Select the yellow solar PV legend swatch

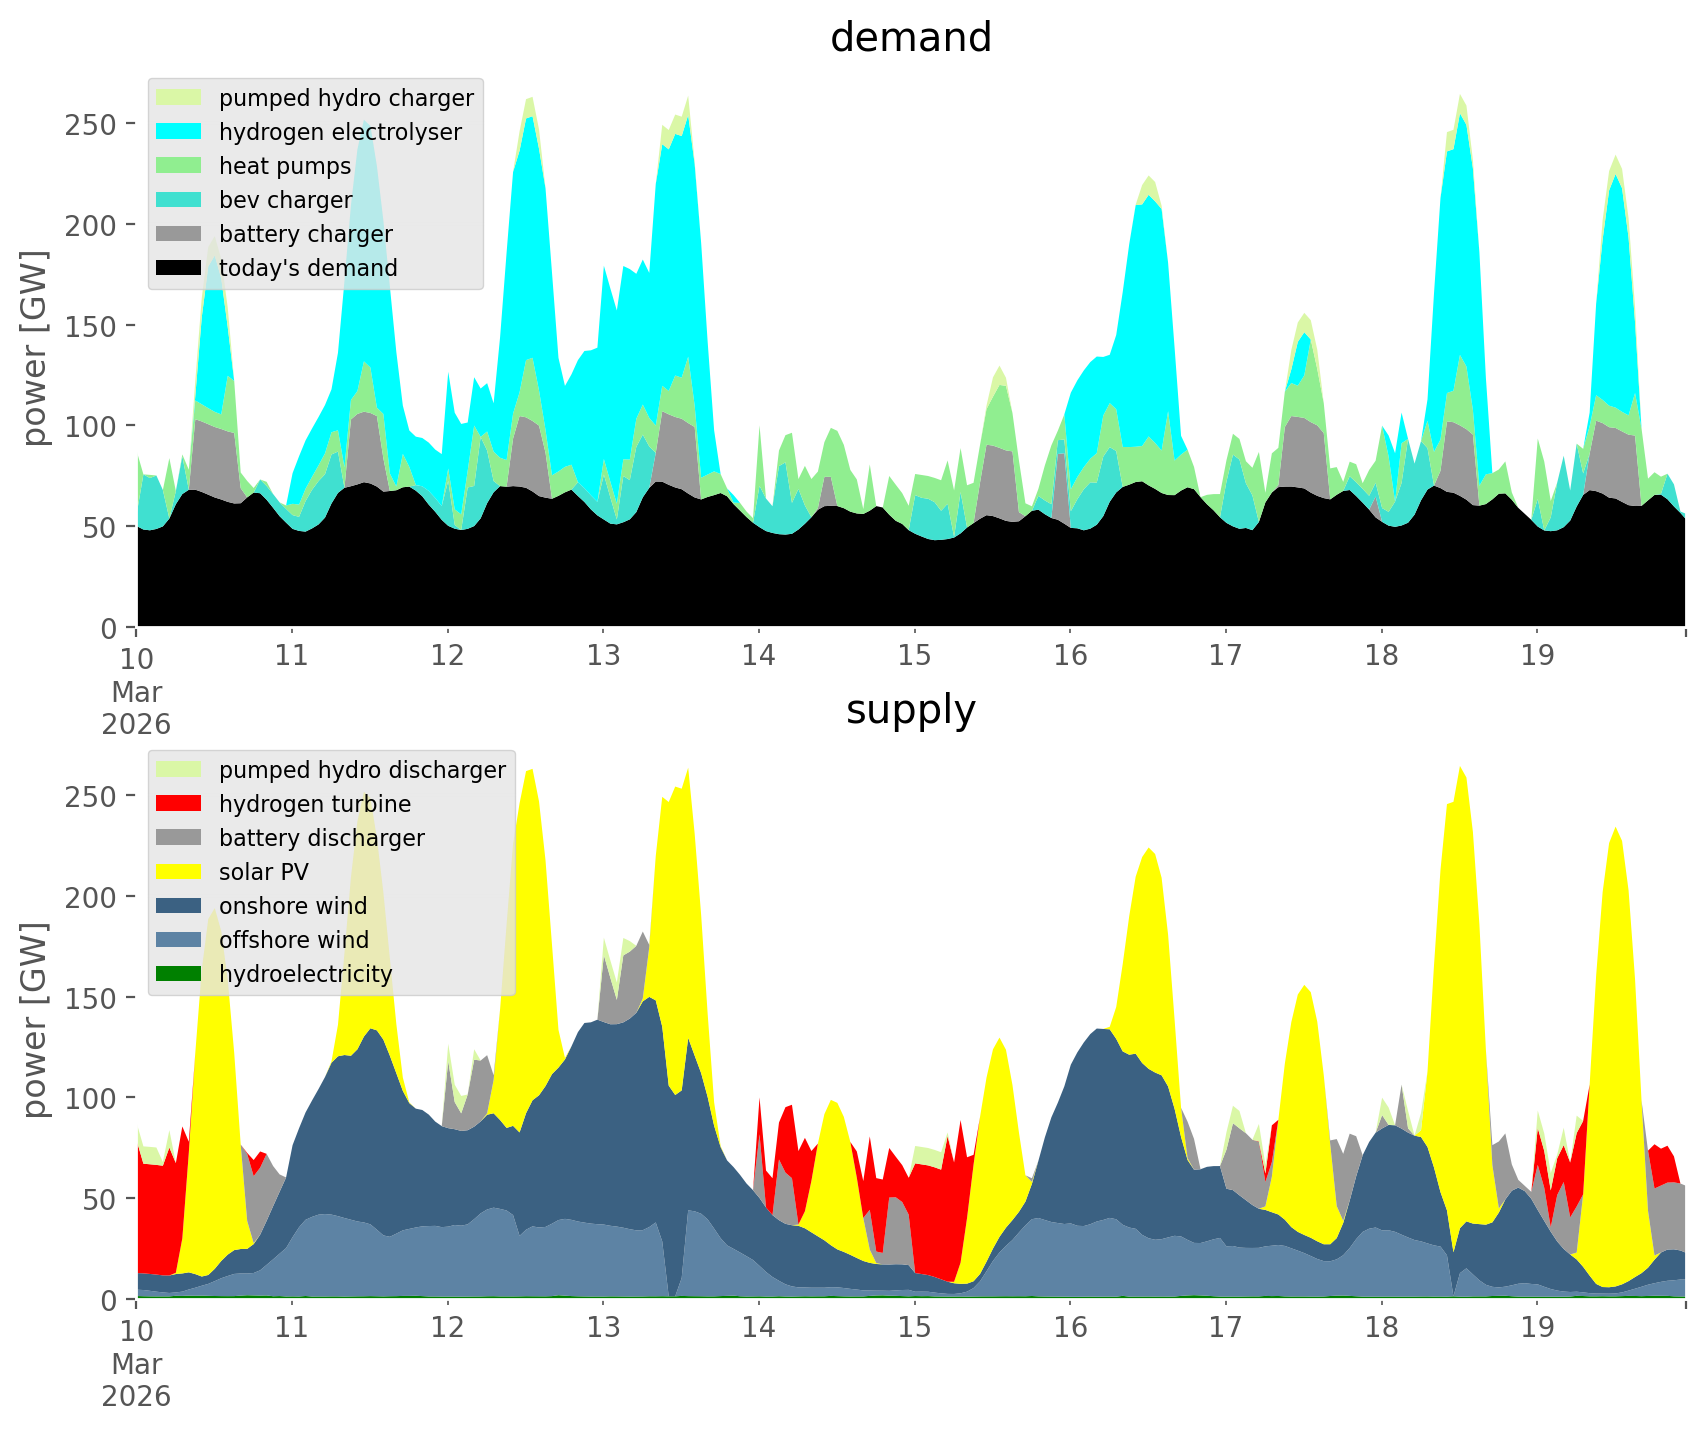pos(179,872)
